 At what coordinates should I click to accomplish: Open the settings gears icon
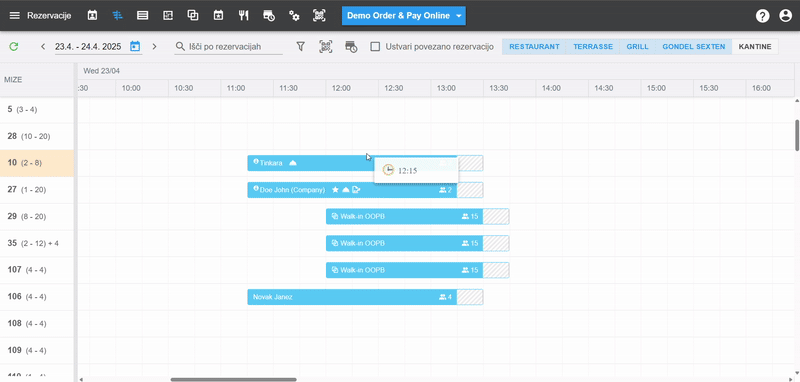pos(294,15)
